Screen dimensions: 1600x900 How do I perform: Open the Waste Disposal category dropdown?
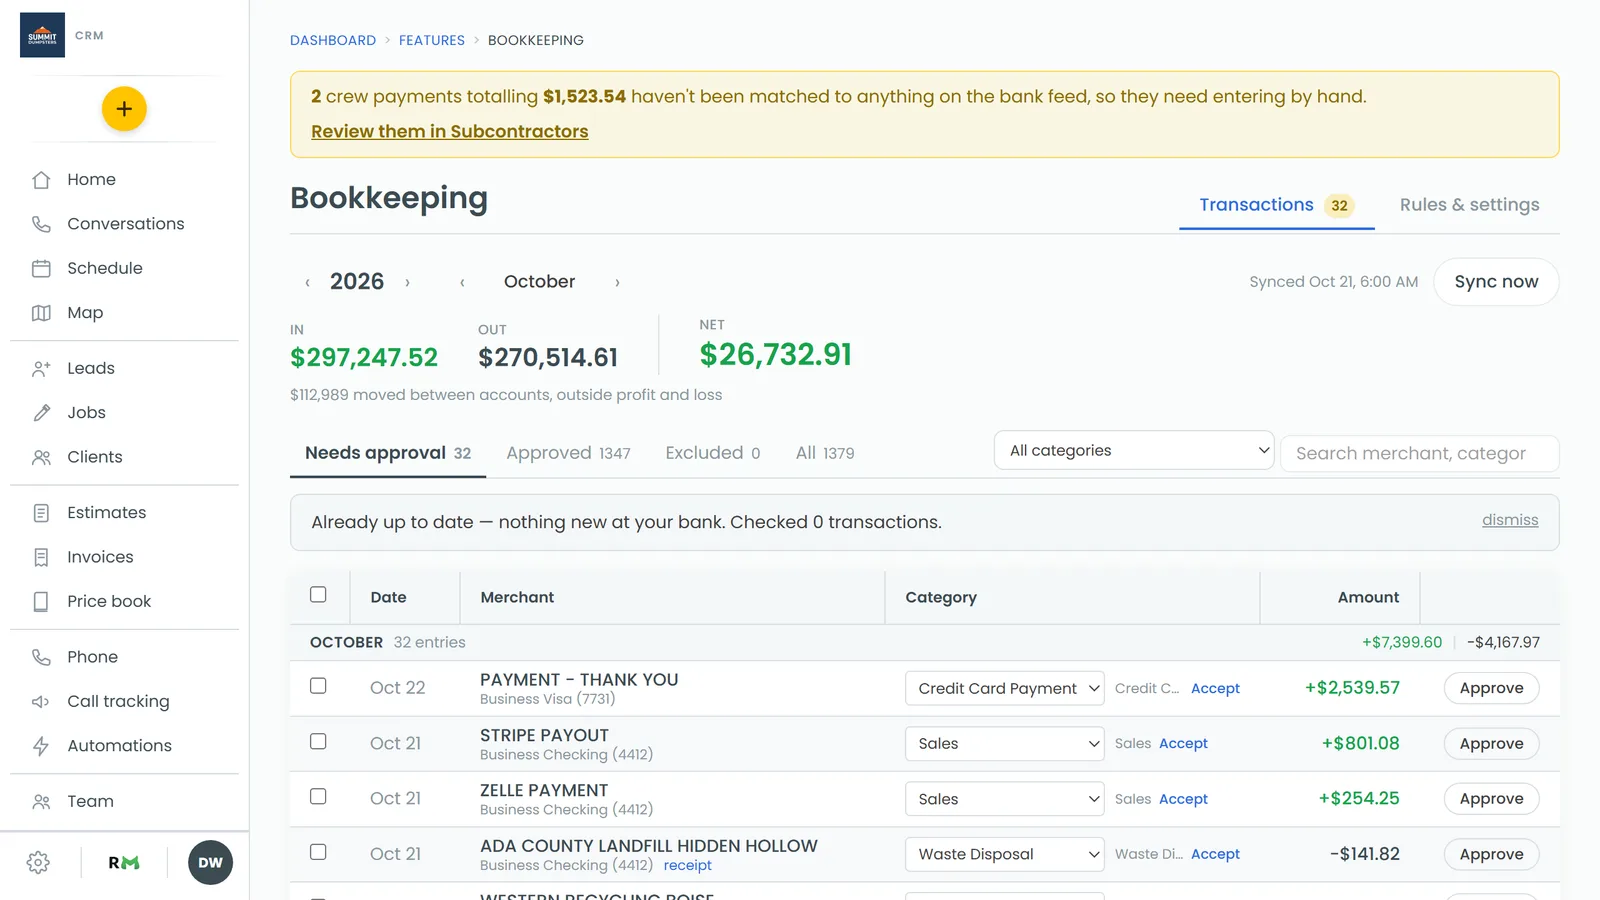[x=1005, y=855]
